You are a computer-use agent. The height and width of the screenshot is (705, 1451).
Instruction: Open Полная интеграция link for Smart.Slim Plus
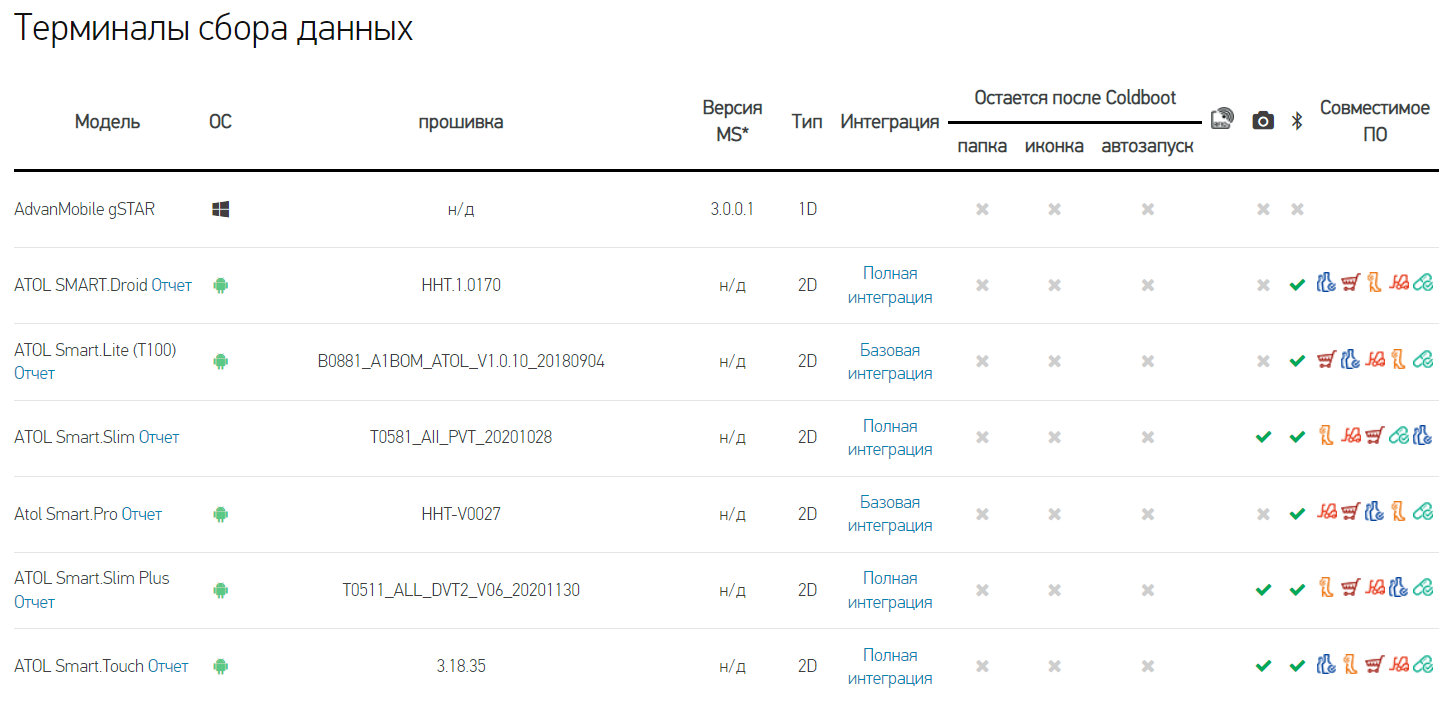pyautogui.click(x=890, y=590)
